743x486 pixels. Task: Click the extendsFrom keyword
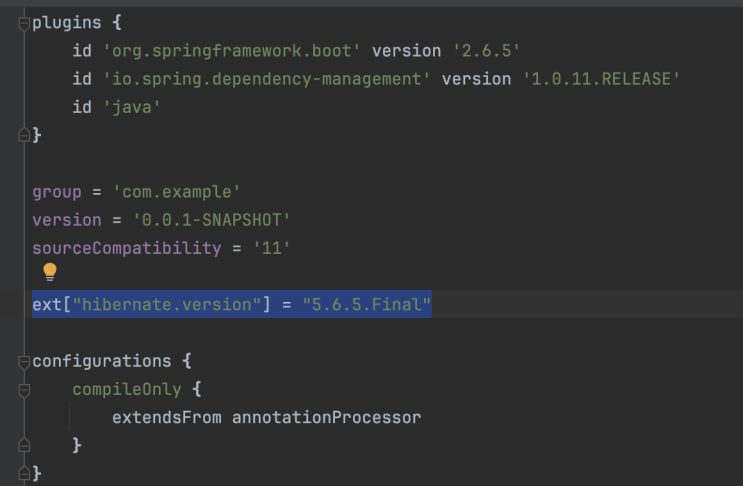click(x=167, y=417)
